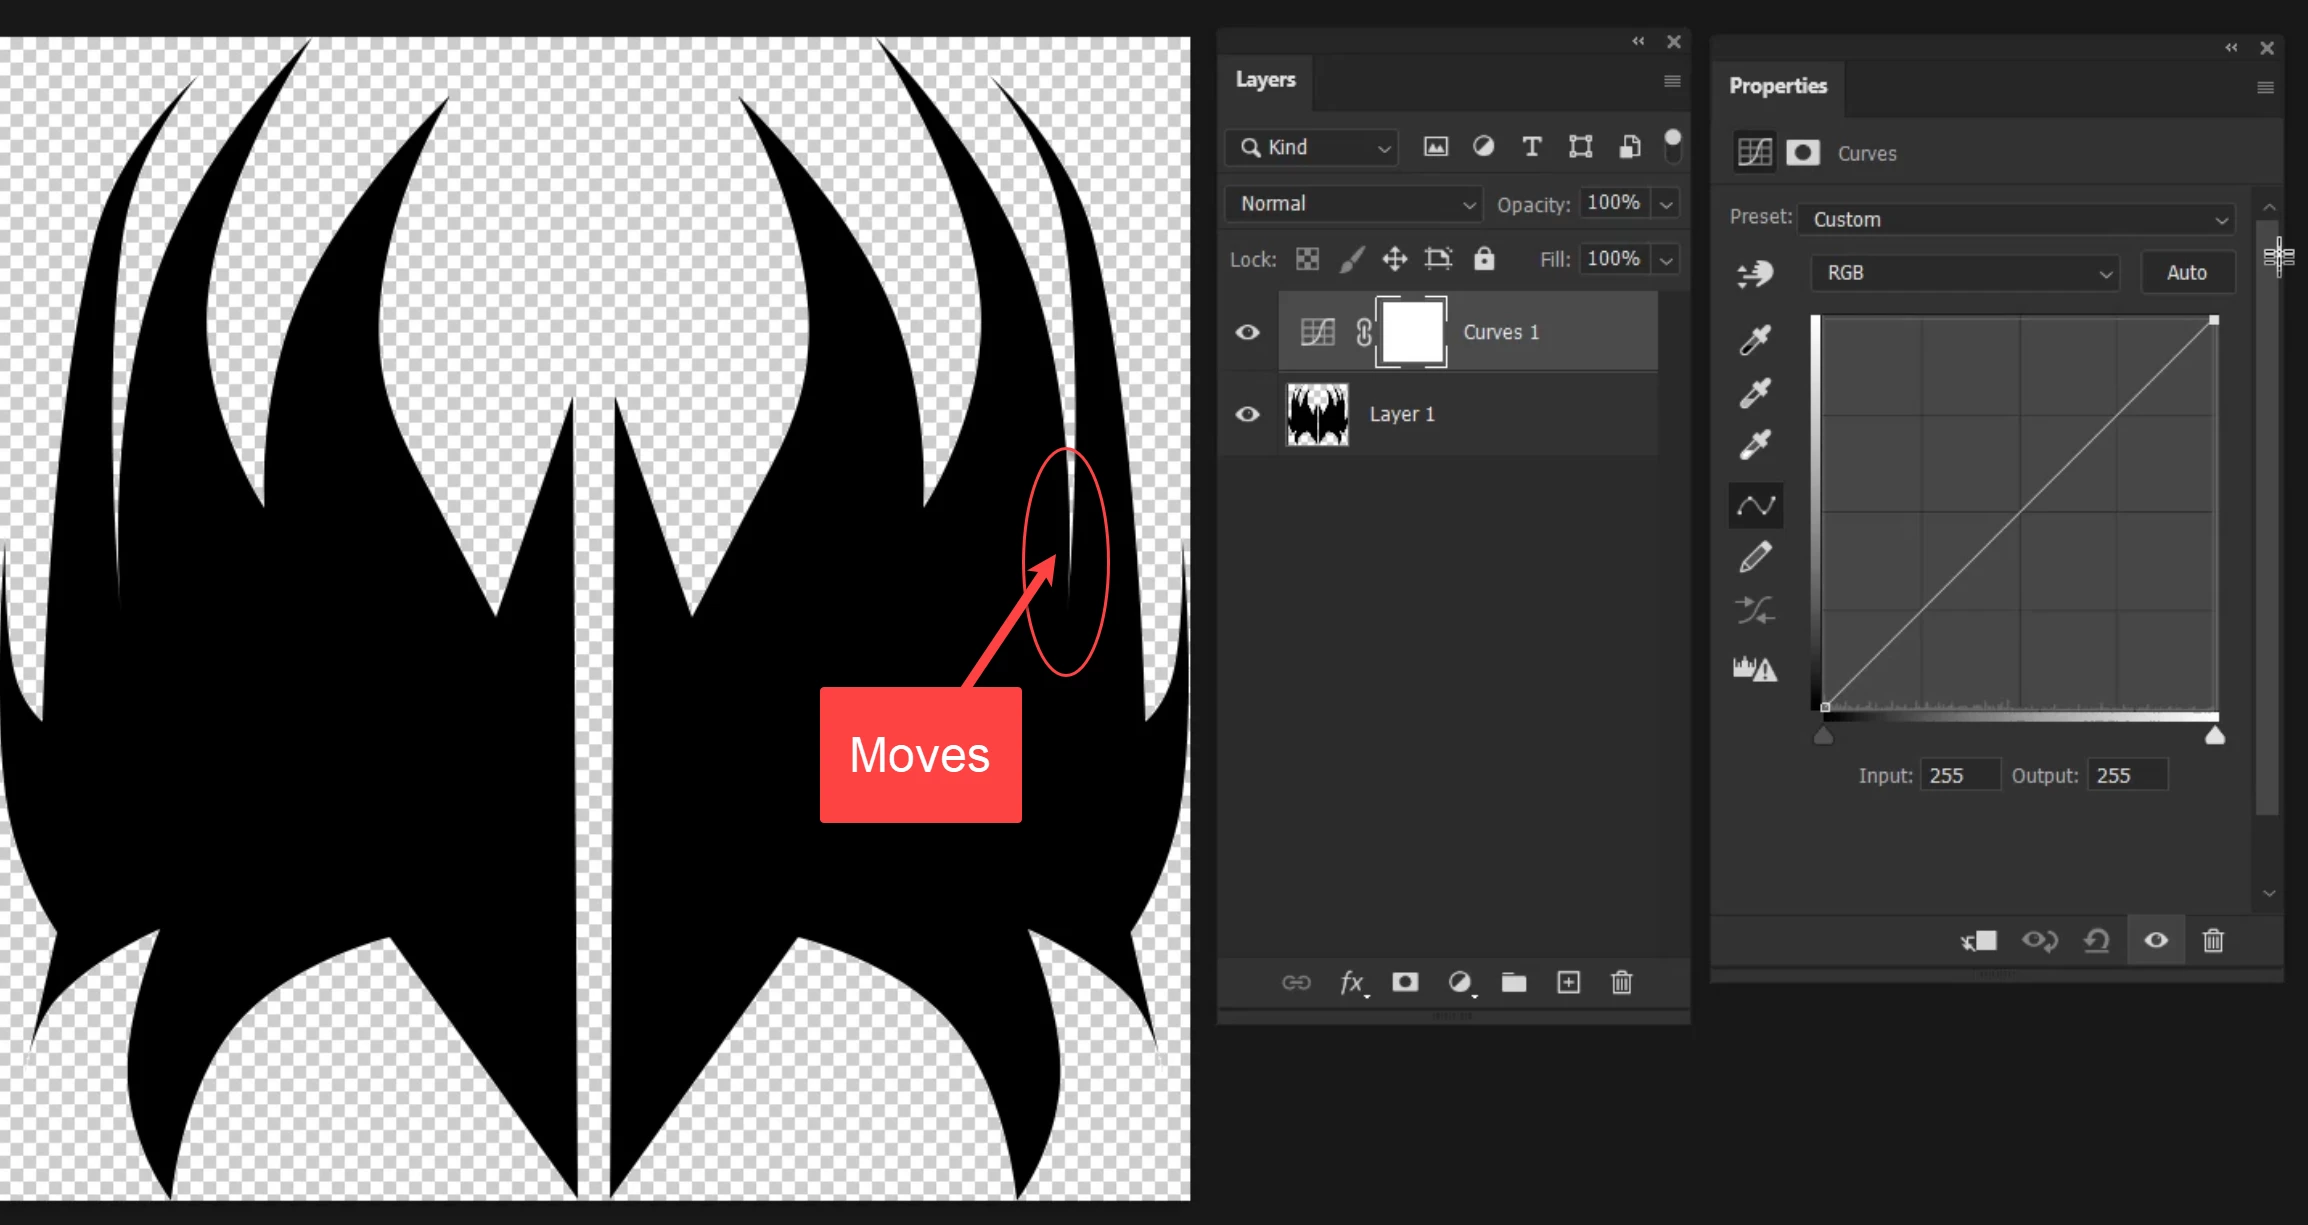Toggle adjustment visibility eye in Properties

(x=2156, y=940)
